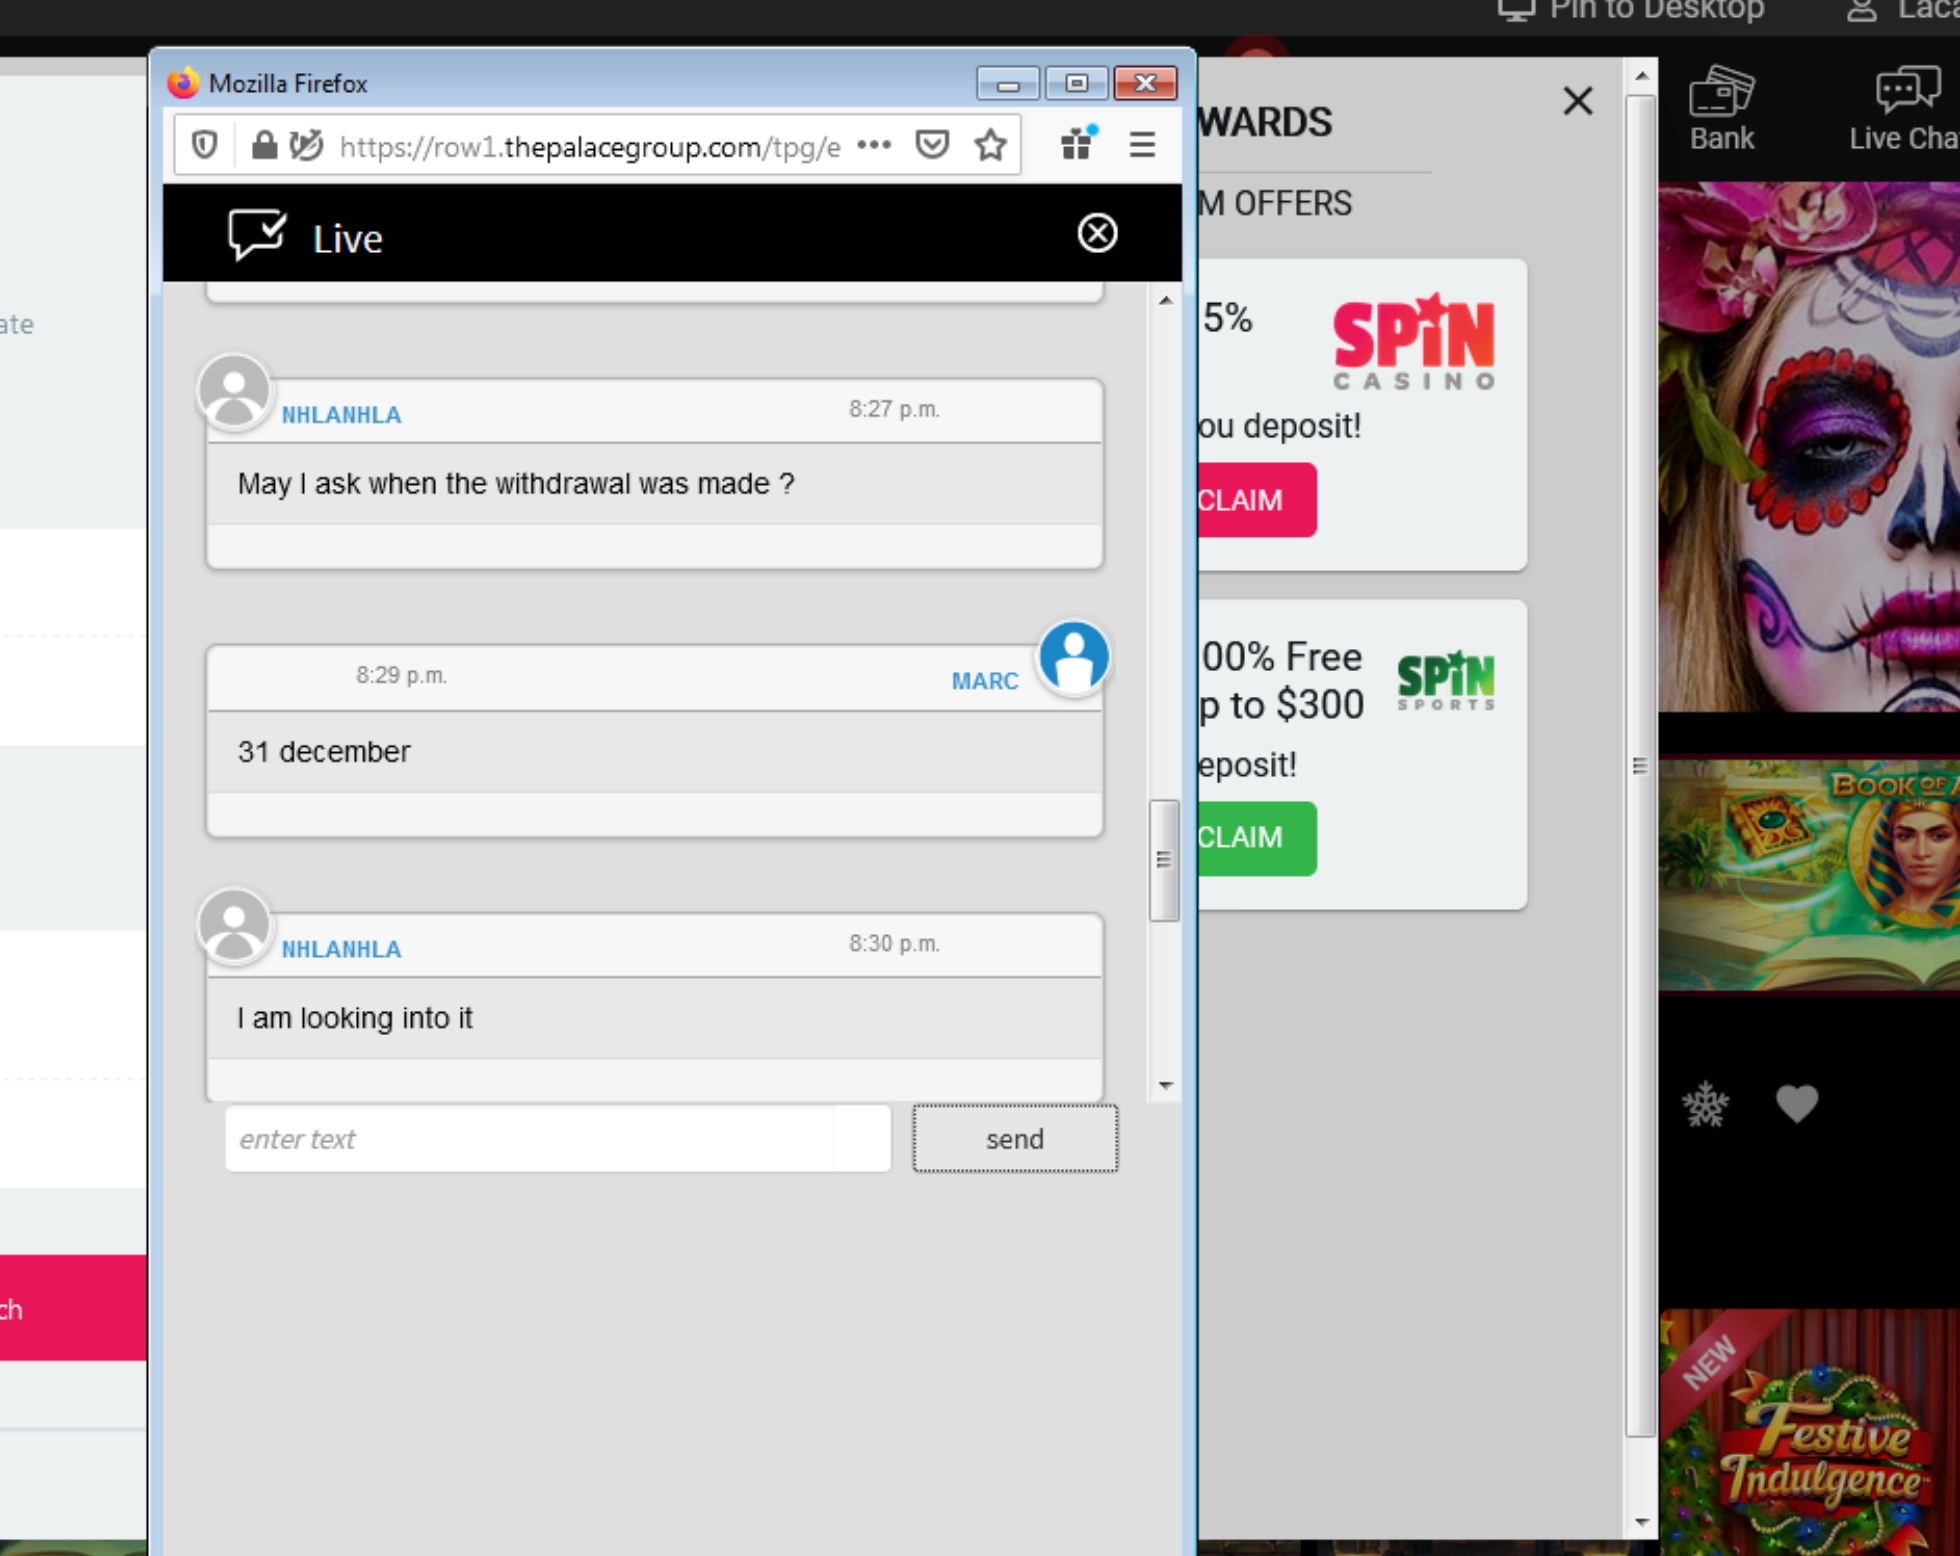Viewport: 1960px width, 1556px height.
Task: Click the snowflake category icon
Action: pos(1705,1104)
